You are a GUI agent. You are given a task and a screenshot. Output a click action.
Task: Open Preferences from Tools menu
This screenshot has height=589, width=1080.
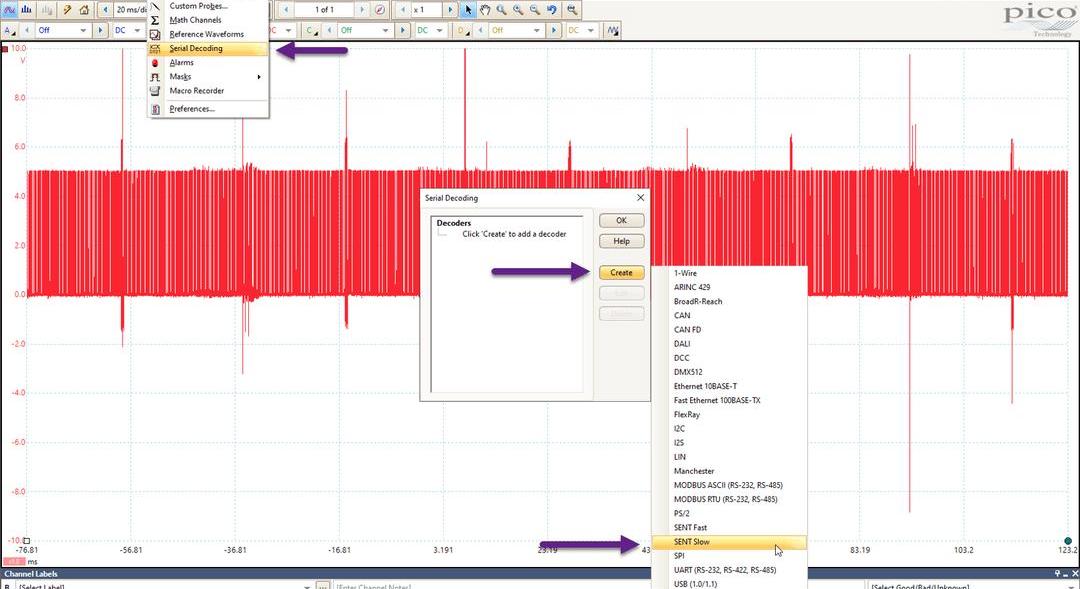207,109
